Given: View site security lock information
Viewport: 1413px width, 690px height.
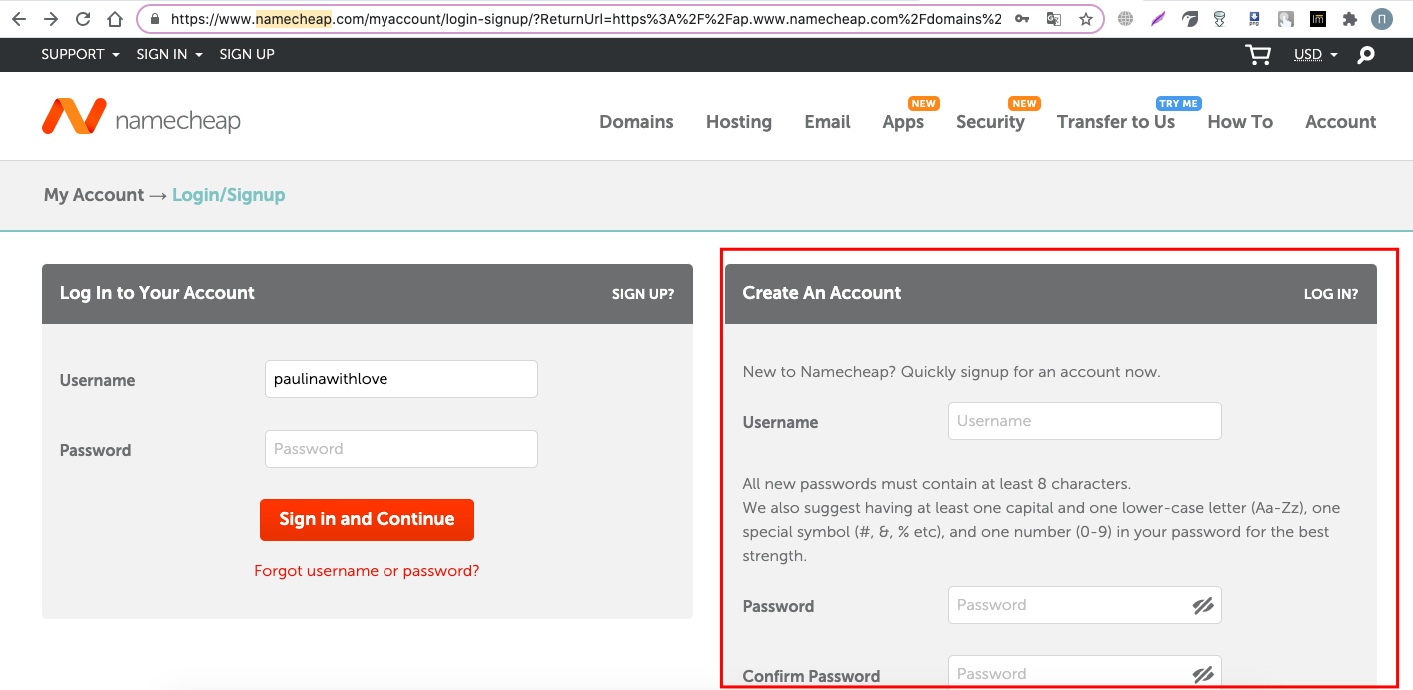Looking at the screenshot, I should (154, 19).
